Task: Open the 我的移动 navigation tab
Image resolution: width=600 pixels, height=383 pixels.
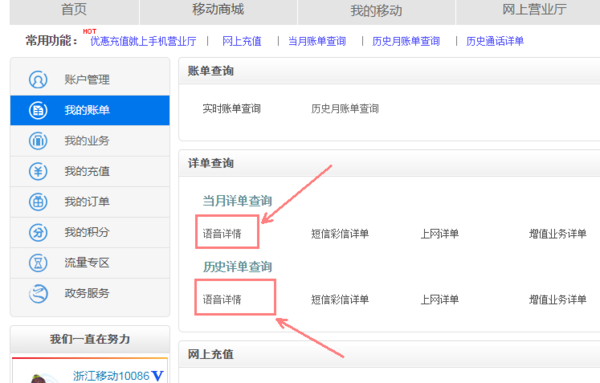Action: pyautogui.click(x=376, y=10)
